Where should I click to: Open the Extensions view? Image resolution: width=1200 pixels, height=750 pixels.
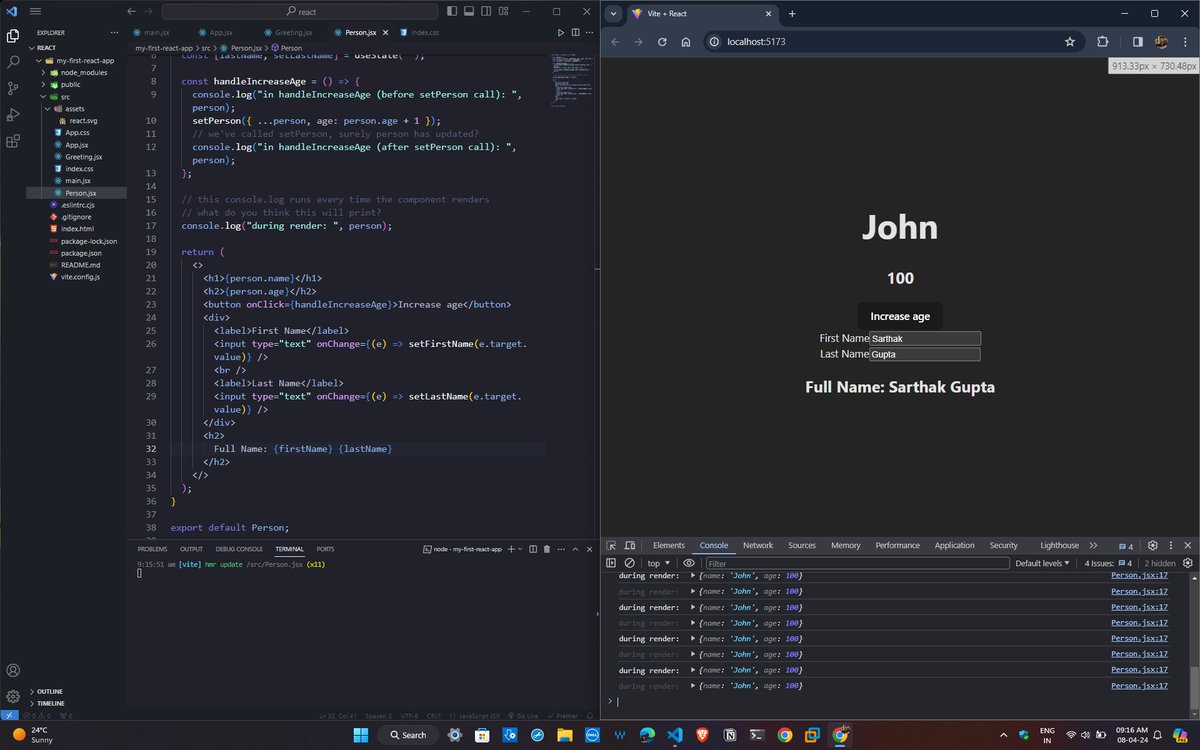(13, 141)
